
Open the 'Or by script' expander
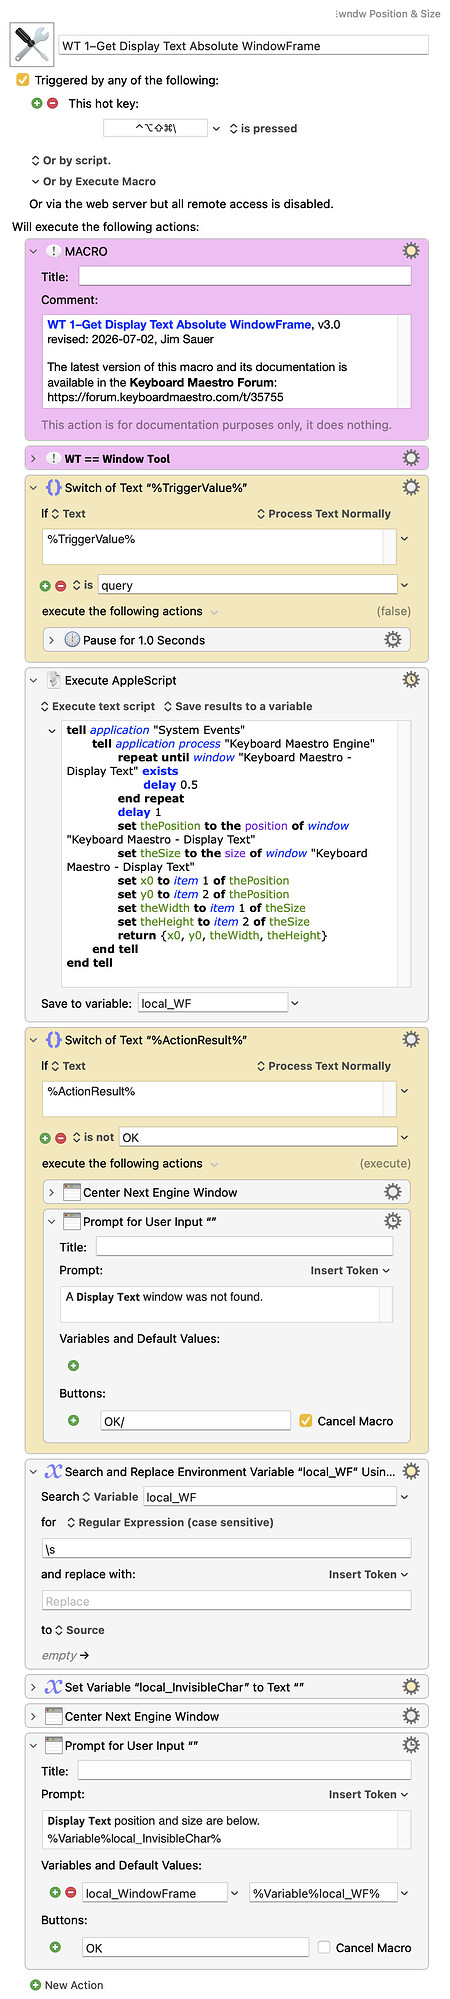(x=36, y=160)
